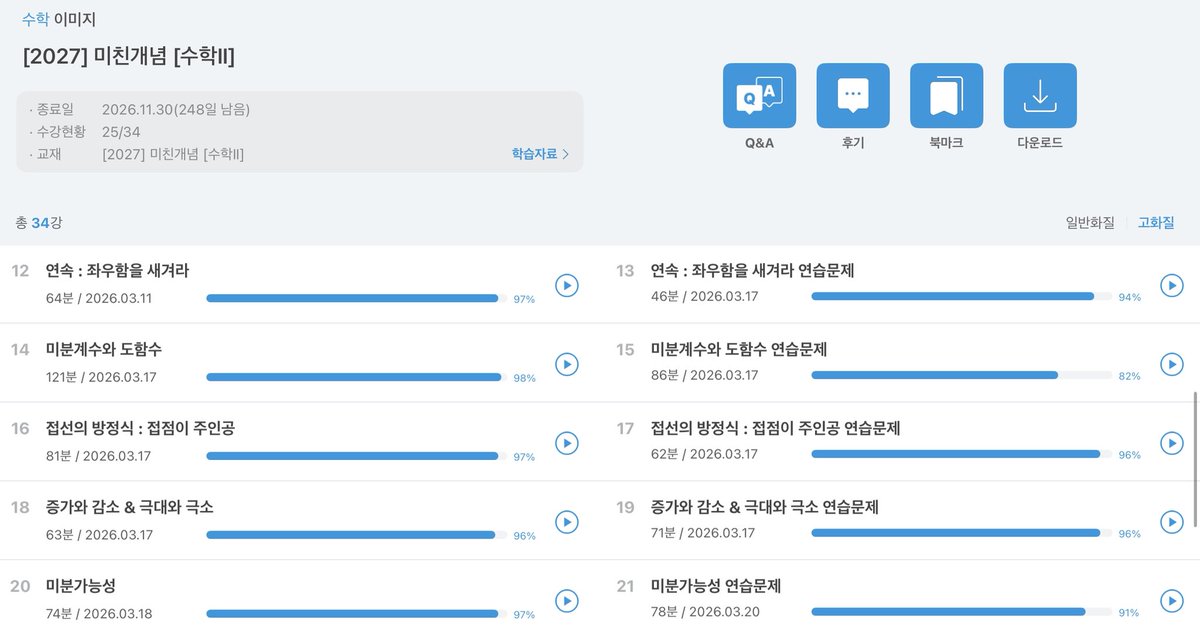Click 121분 / 2026.03.17 lecture info
The image size is (1200, 634).
101,377
